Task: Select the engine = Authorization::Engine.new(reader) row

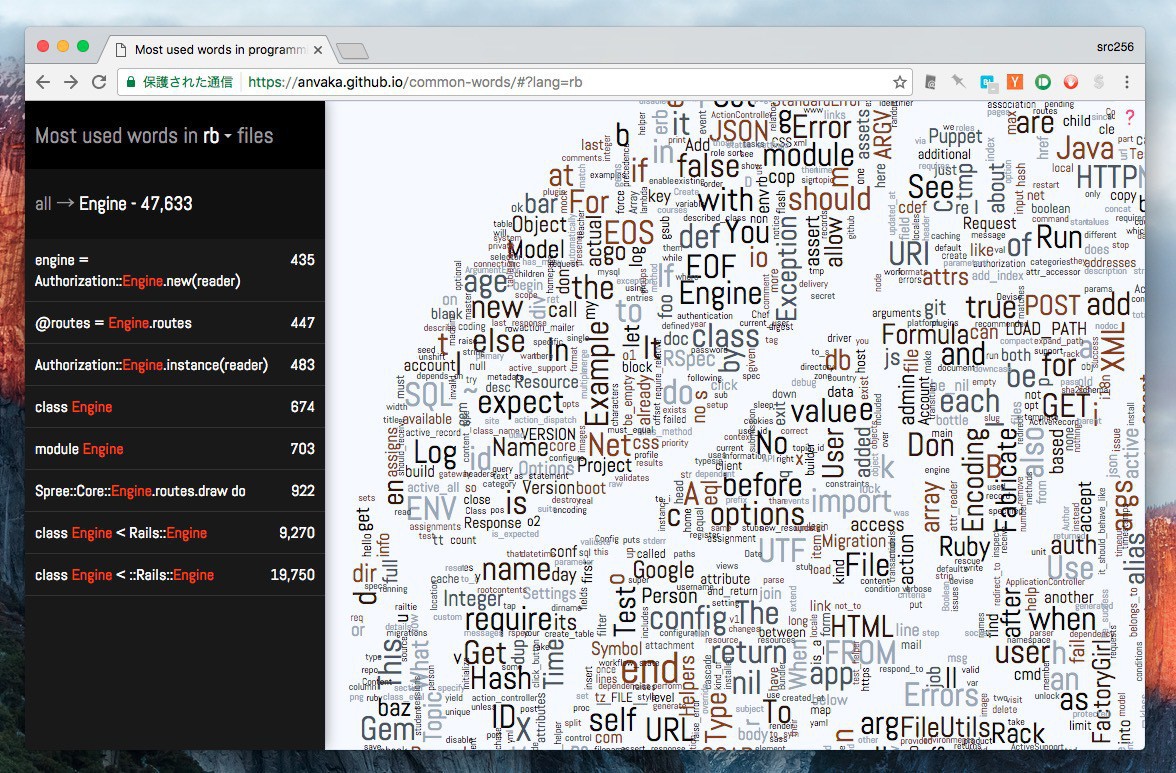Action: [x=175, y=271]
